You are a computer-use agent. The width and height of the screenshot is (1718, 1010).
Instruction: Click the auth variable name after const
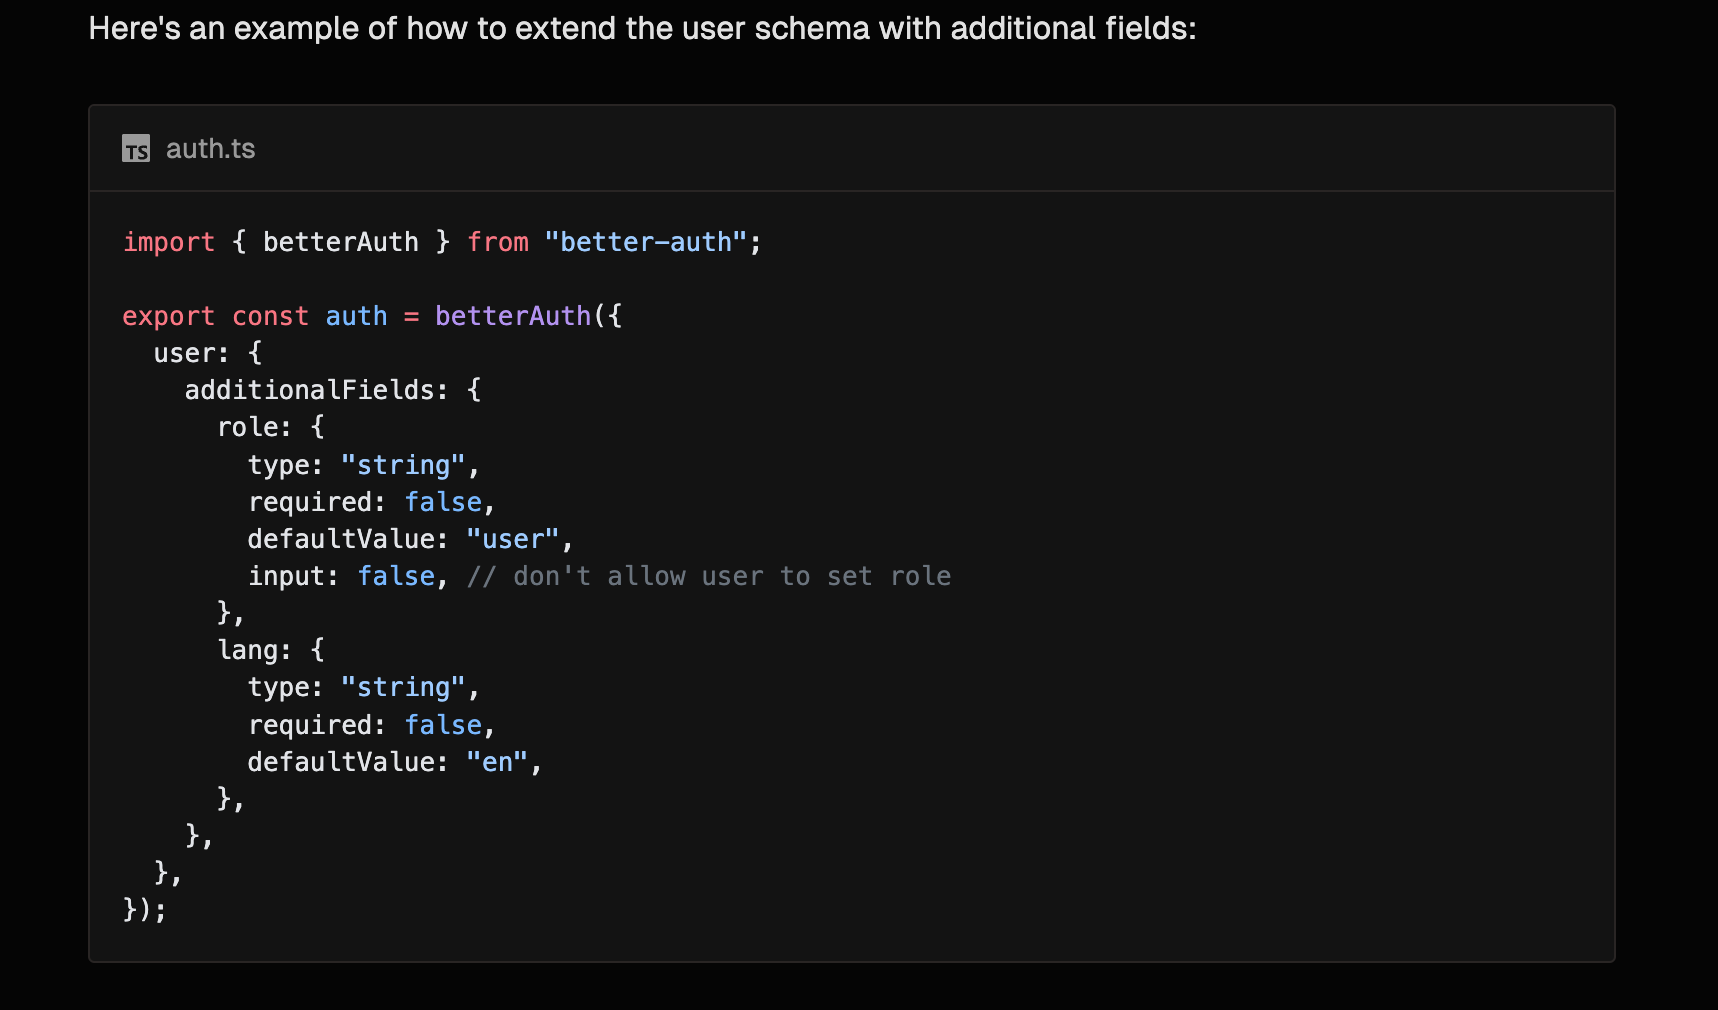pos(356,316)
